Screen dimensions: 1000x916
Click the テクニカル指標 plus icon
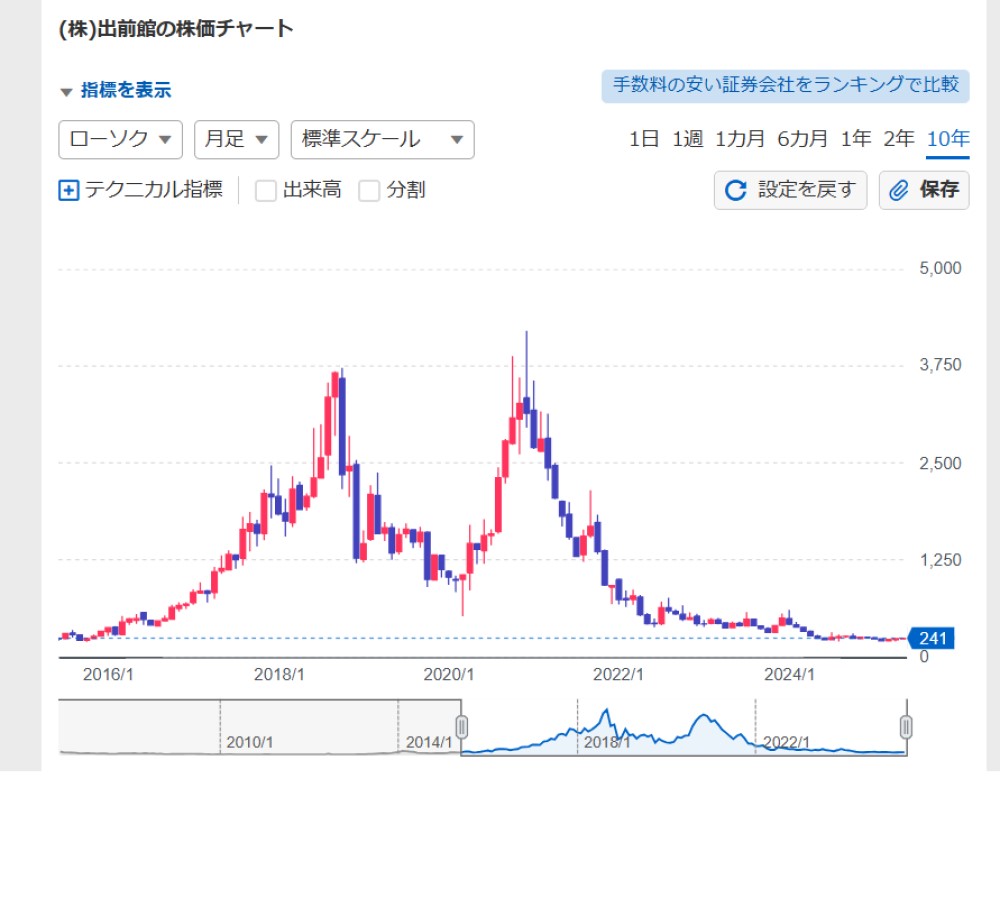(x=69, y=190)
